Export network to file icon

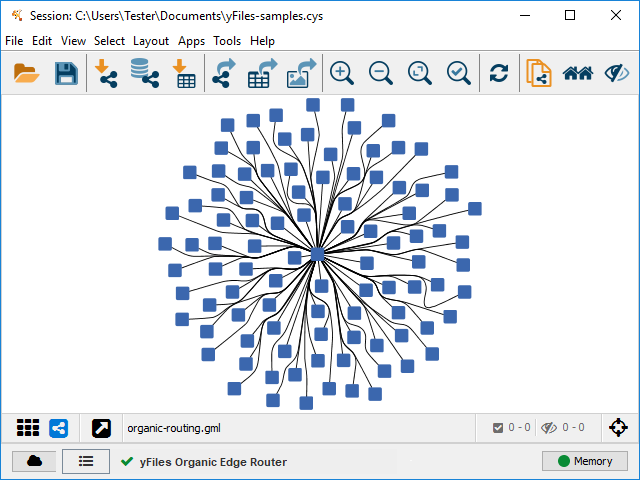coord(224,73)
